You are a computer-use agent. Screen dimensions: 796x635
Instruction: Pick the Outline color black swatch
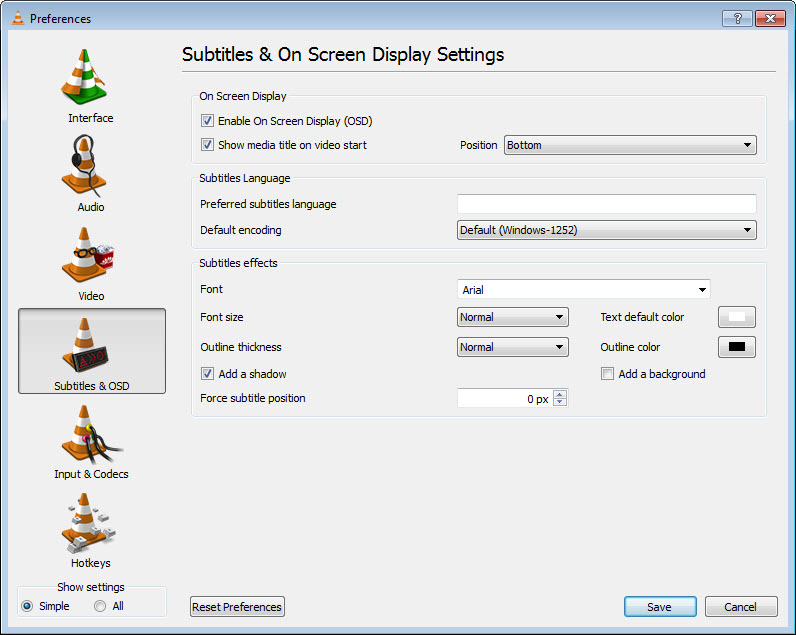coord(737,347)
